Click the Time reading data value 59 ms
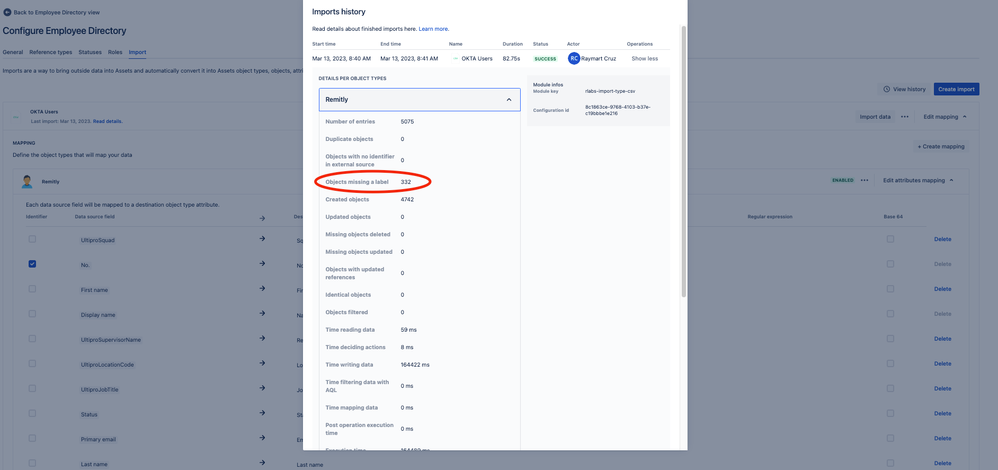Viewport: 998px width, 470px height. click(x=409, y=330)
